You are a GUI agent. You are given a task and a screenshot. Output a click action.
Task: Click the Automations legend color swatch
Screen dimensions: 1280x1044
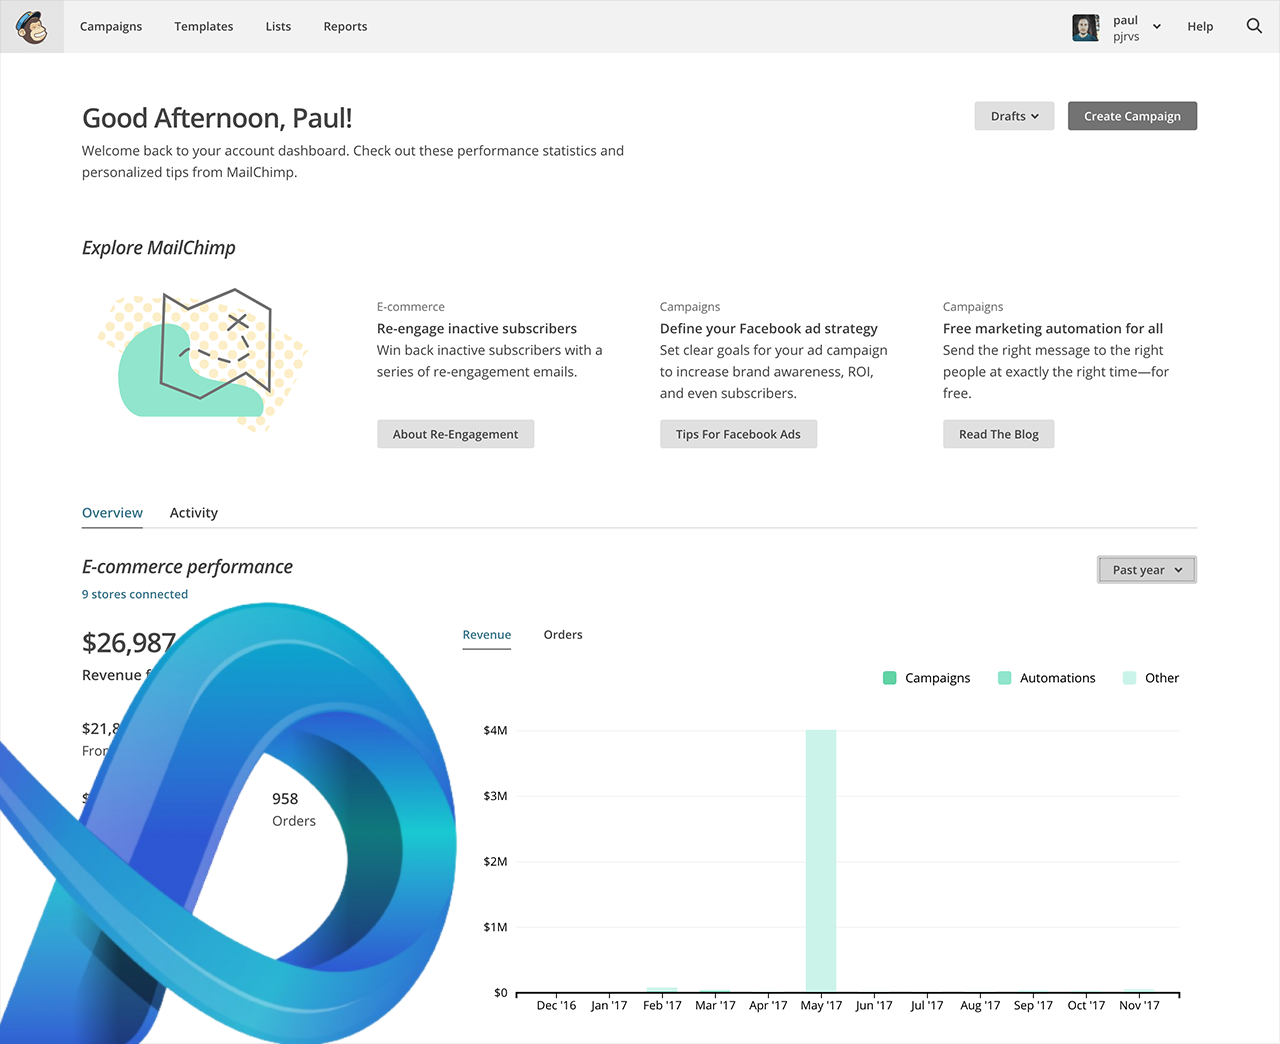click(x=1005, y=678)
